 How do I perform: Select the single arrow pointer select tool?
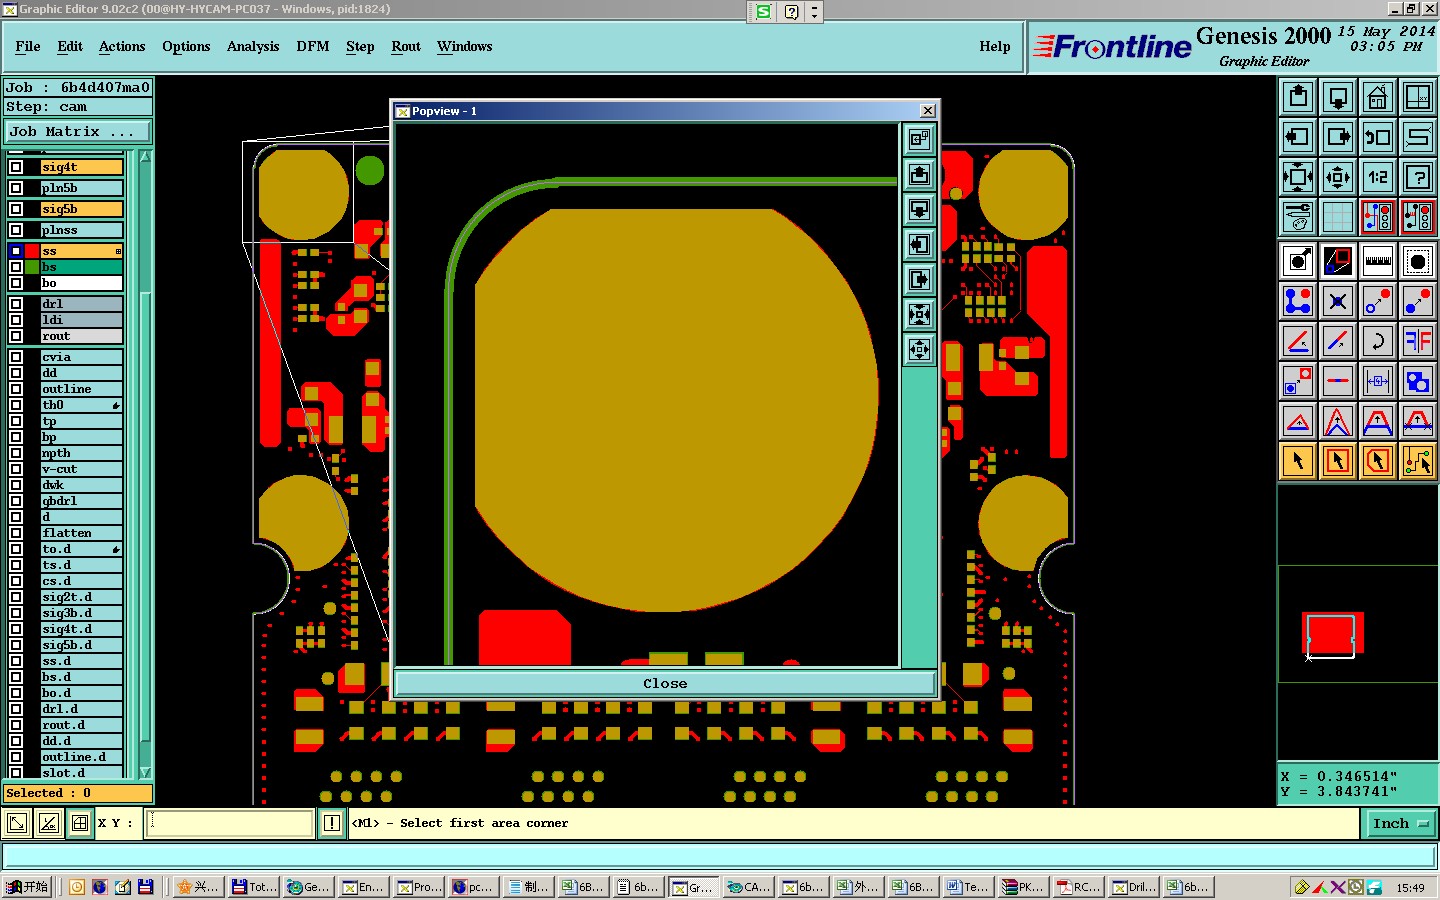click(1298, 461)
